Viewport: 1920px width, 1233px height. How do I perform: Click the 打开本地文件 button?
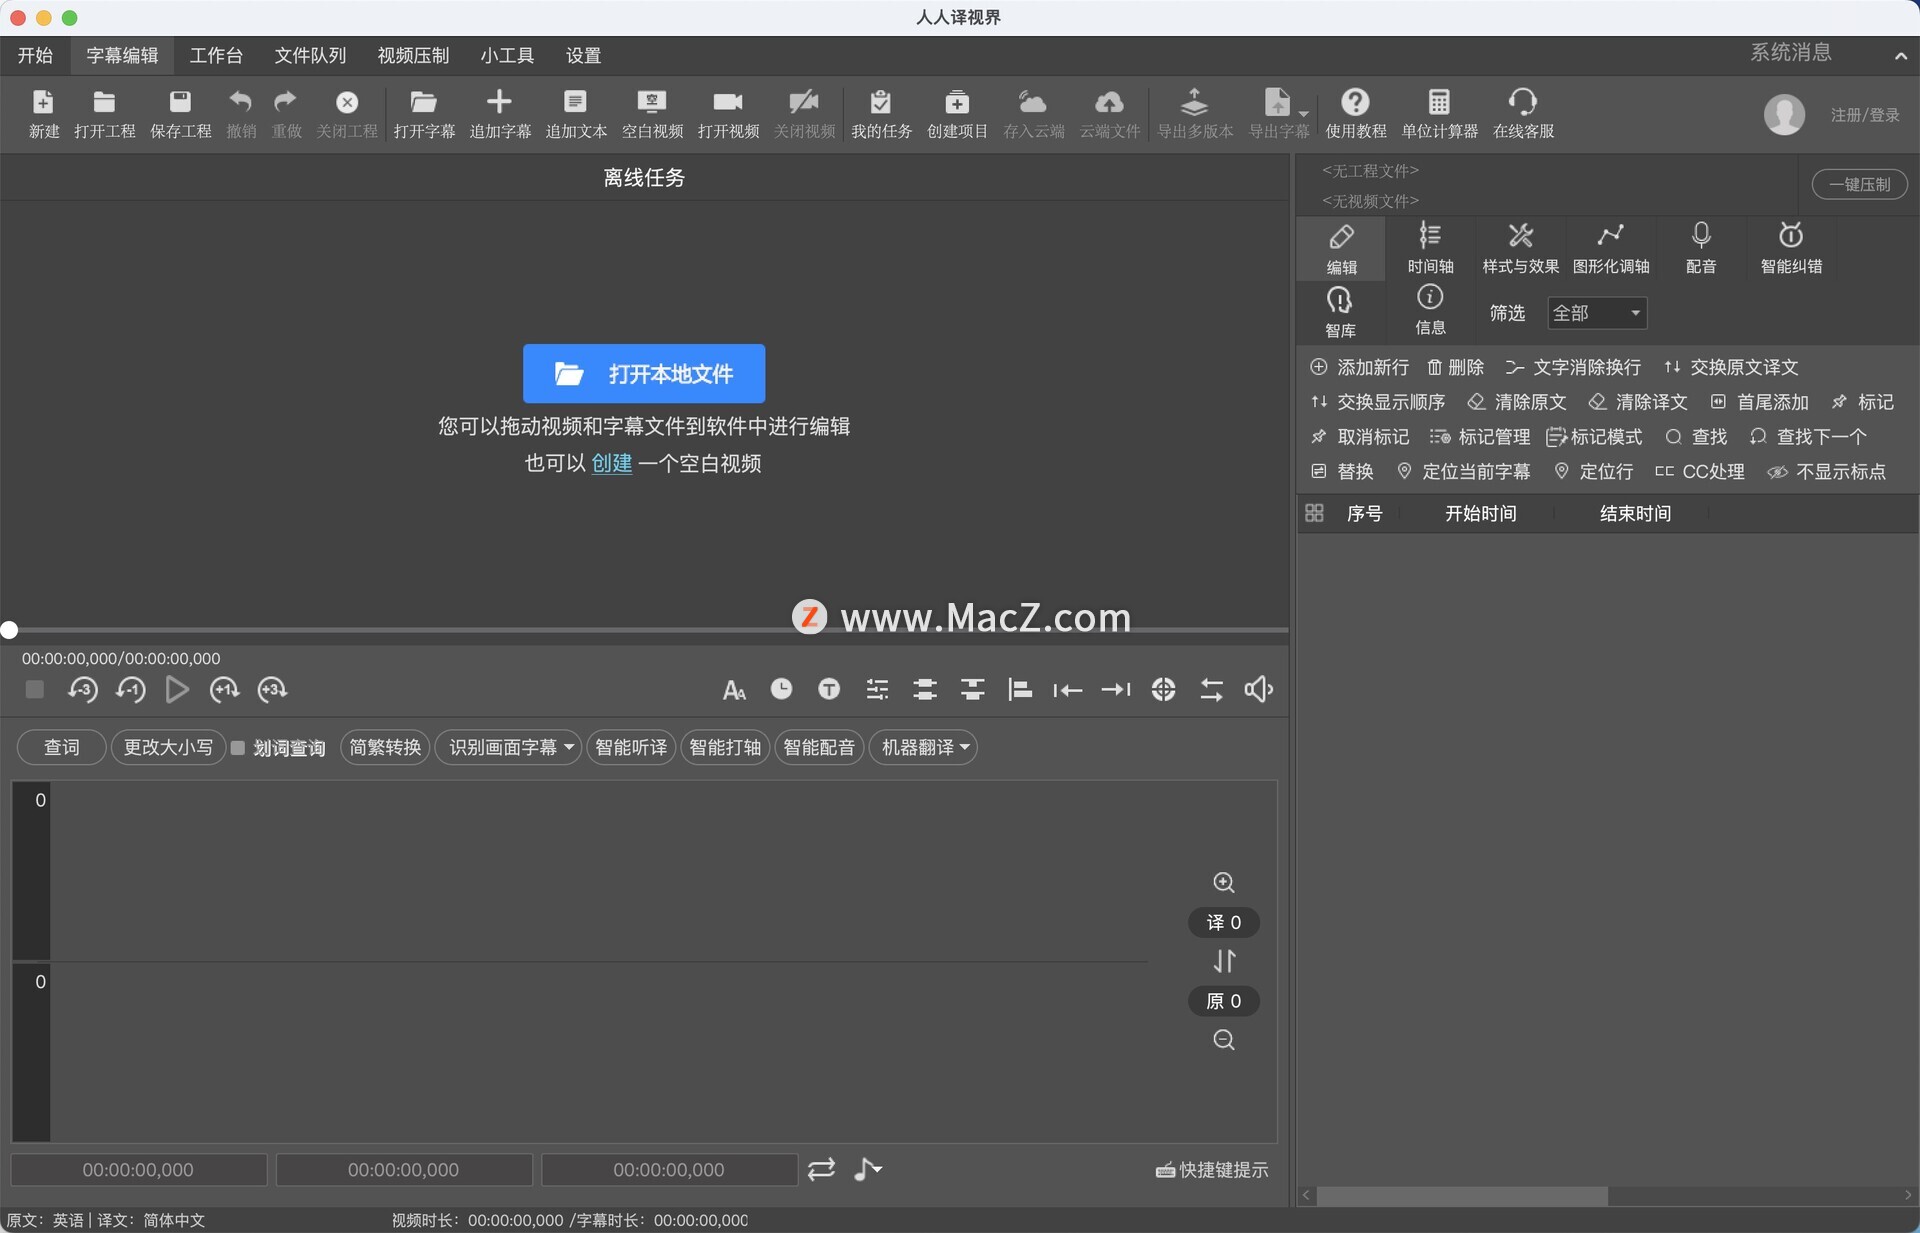[644, 374]
